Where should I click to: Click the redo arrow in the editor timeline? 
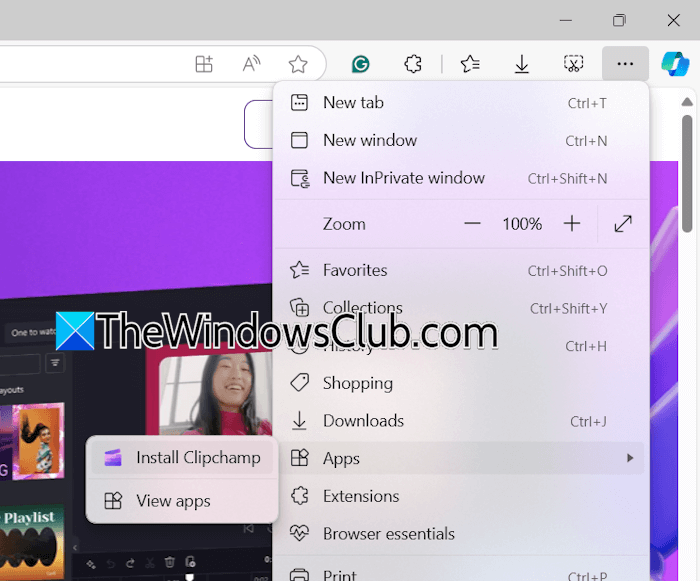tap(130, 563)
